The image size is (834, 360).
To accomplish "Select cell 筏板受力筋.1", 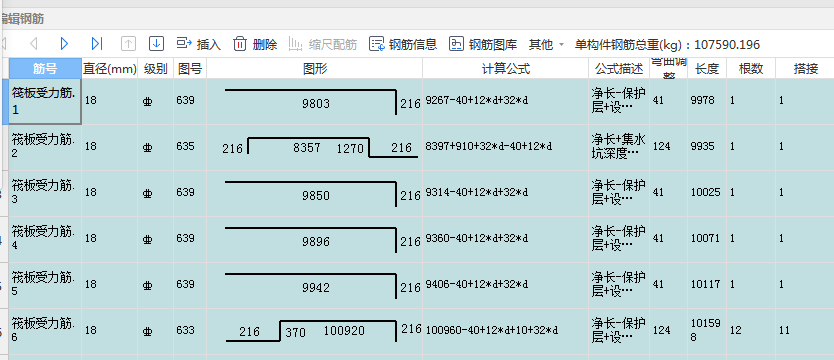I will tap(45, 102).
